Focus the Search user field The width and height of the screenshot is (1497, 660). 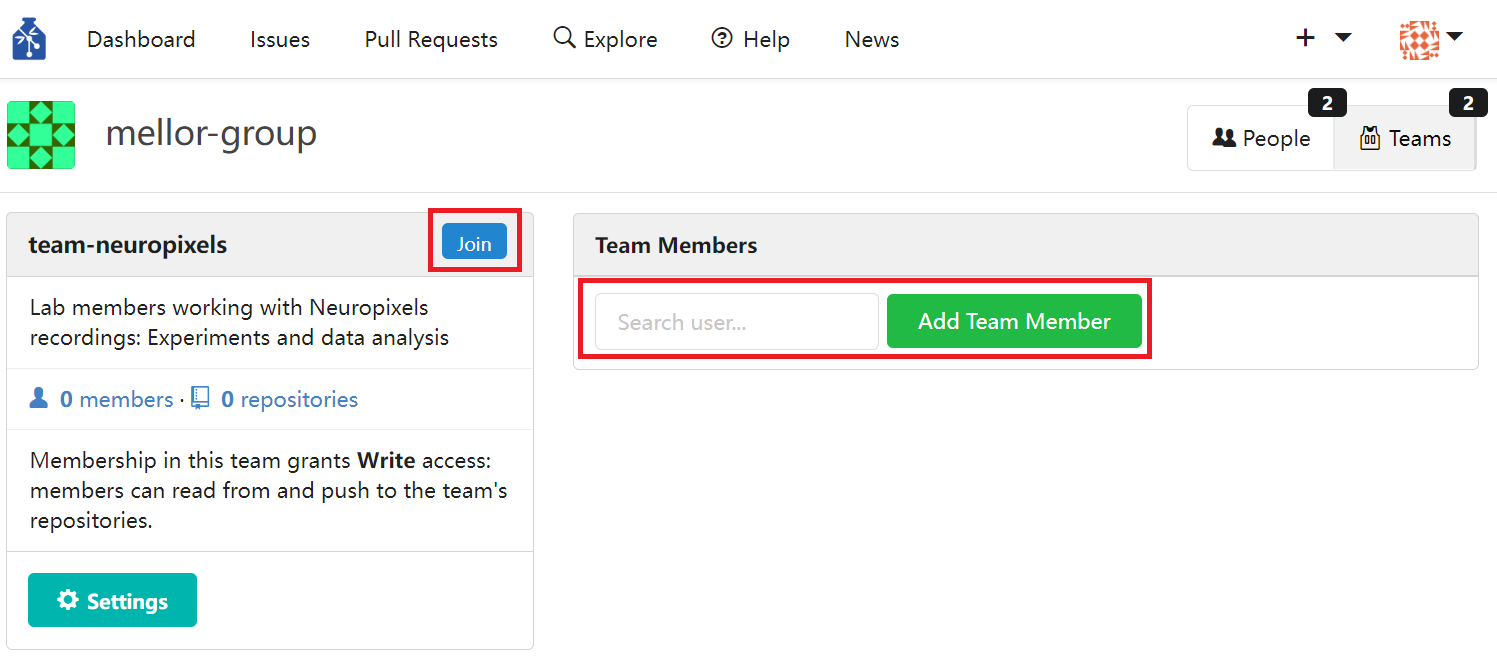pyautogui.click(x=737, y=322)
